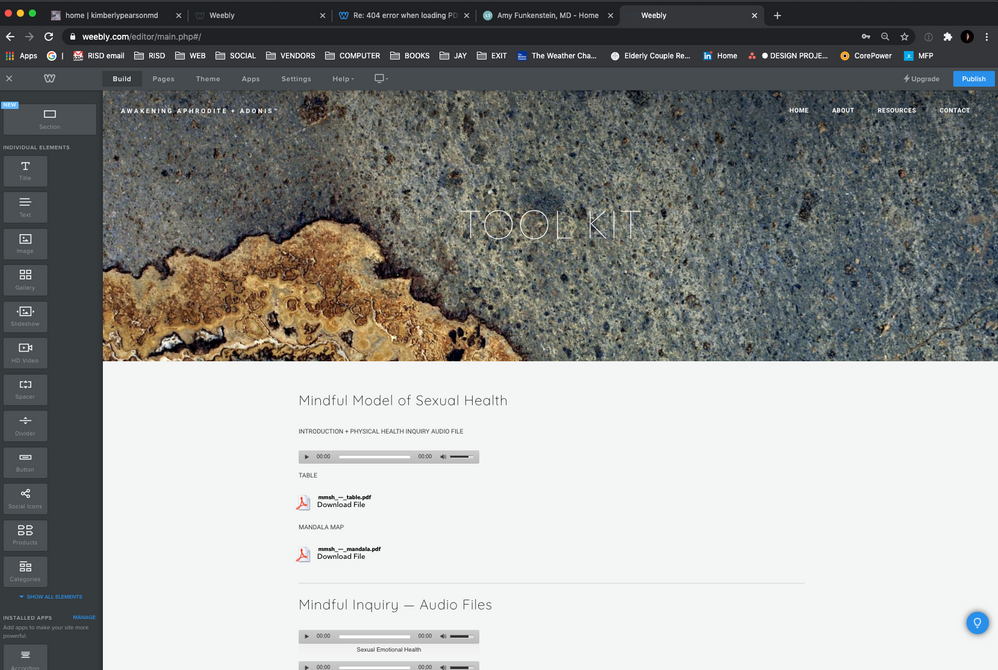Adjust Introduction audio progress bar
The height and width of the screenshot is (670, 998).
(374, 457)
